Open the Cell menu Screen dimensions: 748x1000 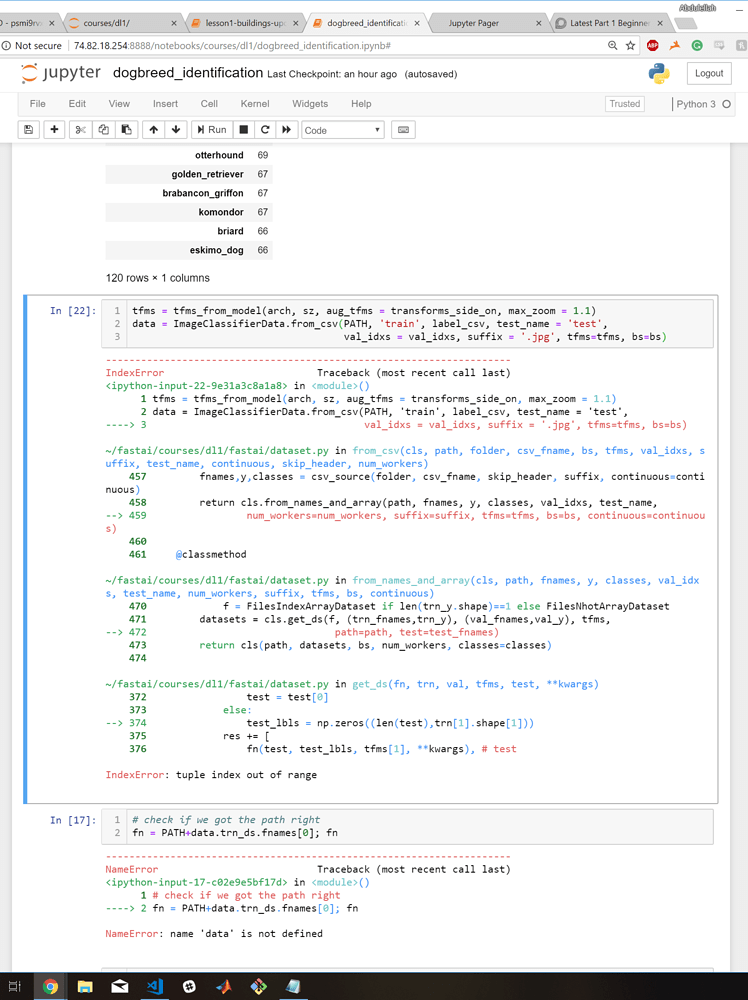coord(209,103)
